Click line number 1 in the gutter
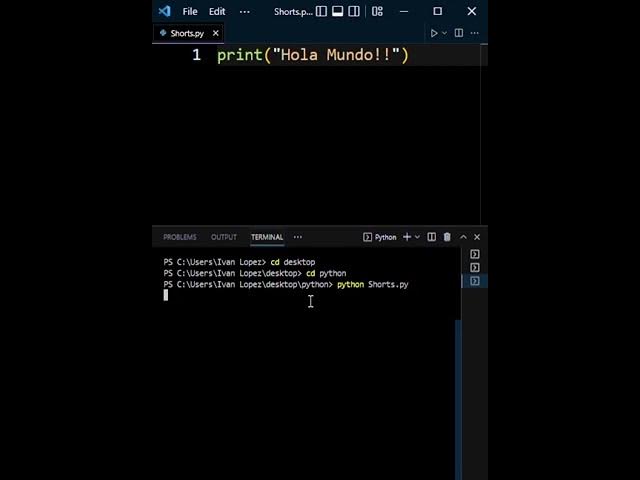 [196, 55]
